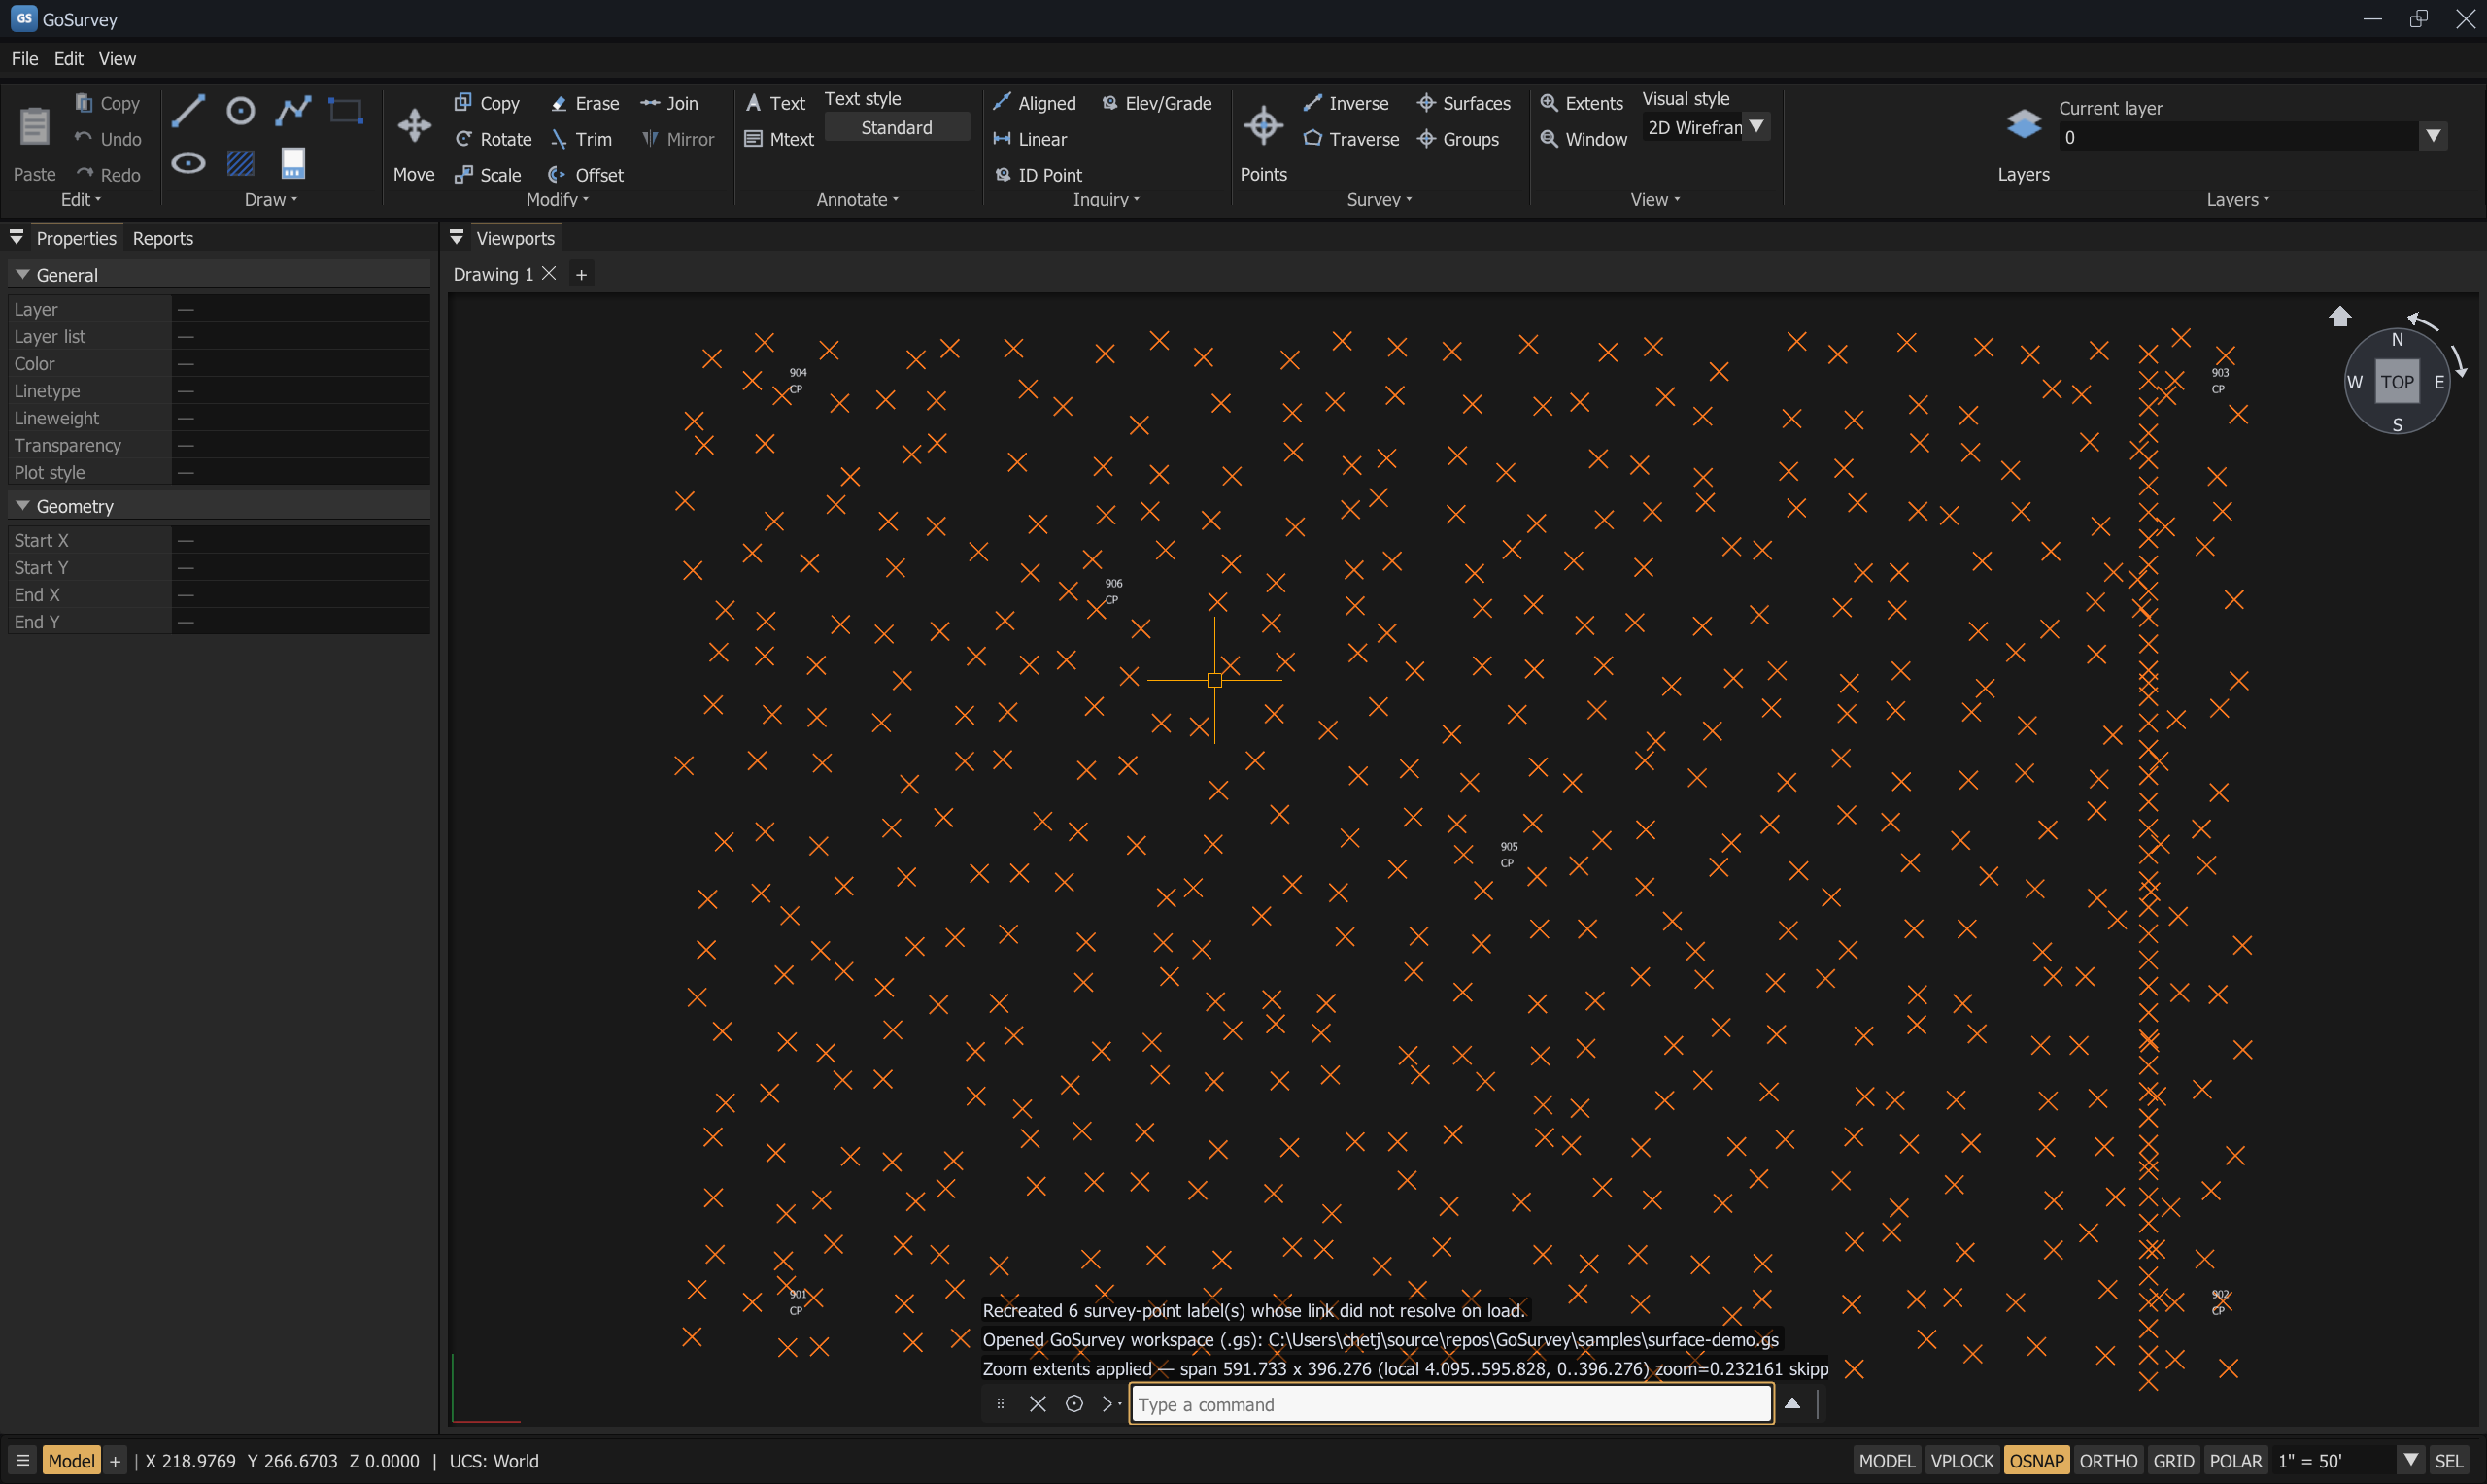This screenshot has height=1484, width=2487.
Task: Click the status bar hamburger menu icon
Action: tap(22, 1460)
